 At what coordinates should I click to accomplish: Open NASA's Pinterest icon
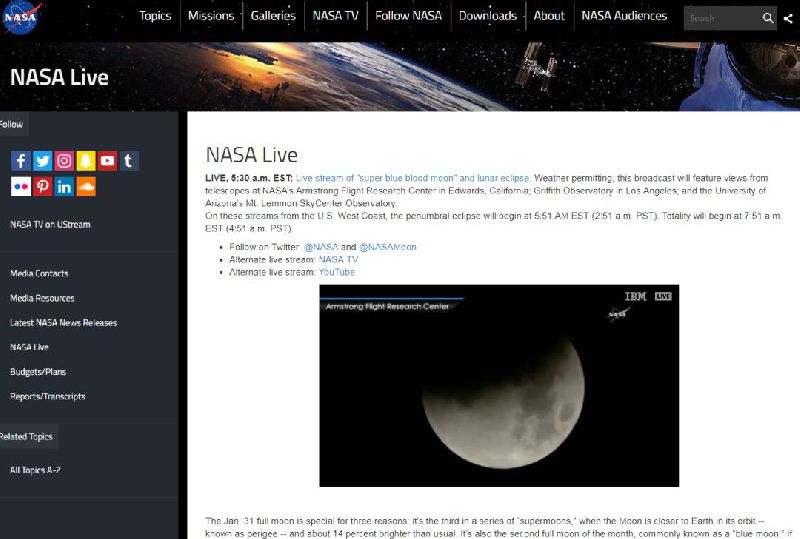(x=42, y=186)
